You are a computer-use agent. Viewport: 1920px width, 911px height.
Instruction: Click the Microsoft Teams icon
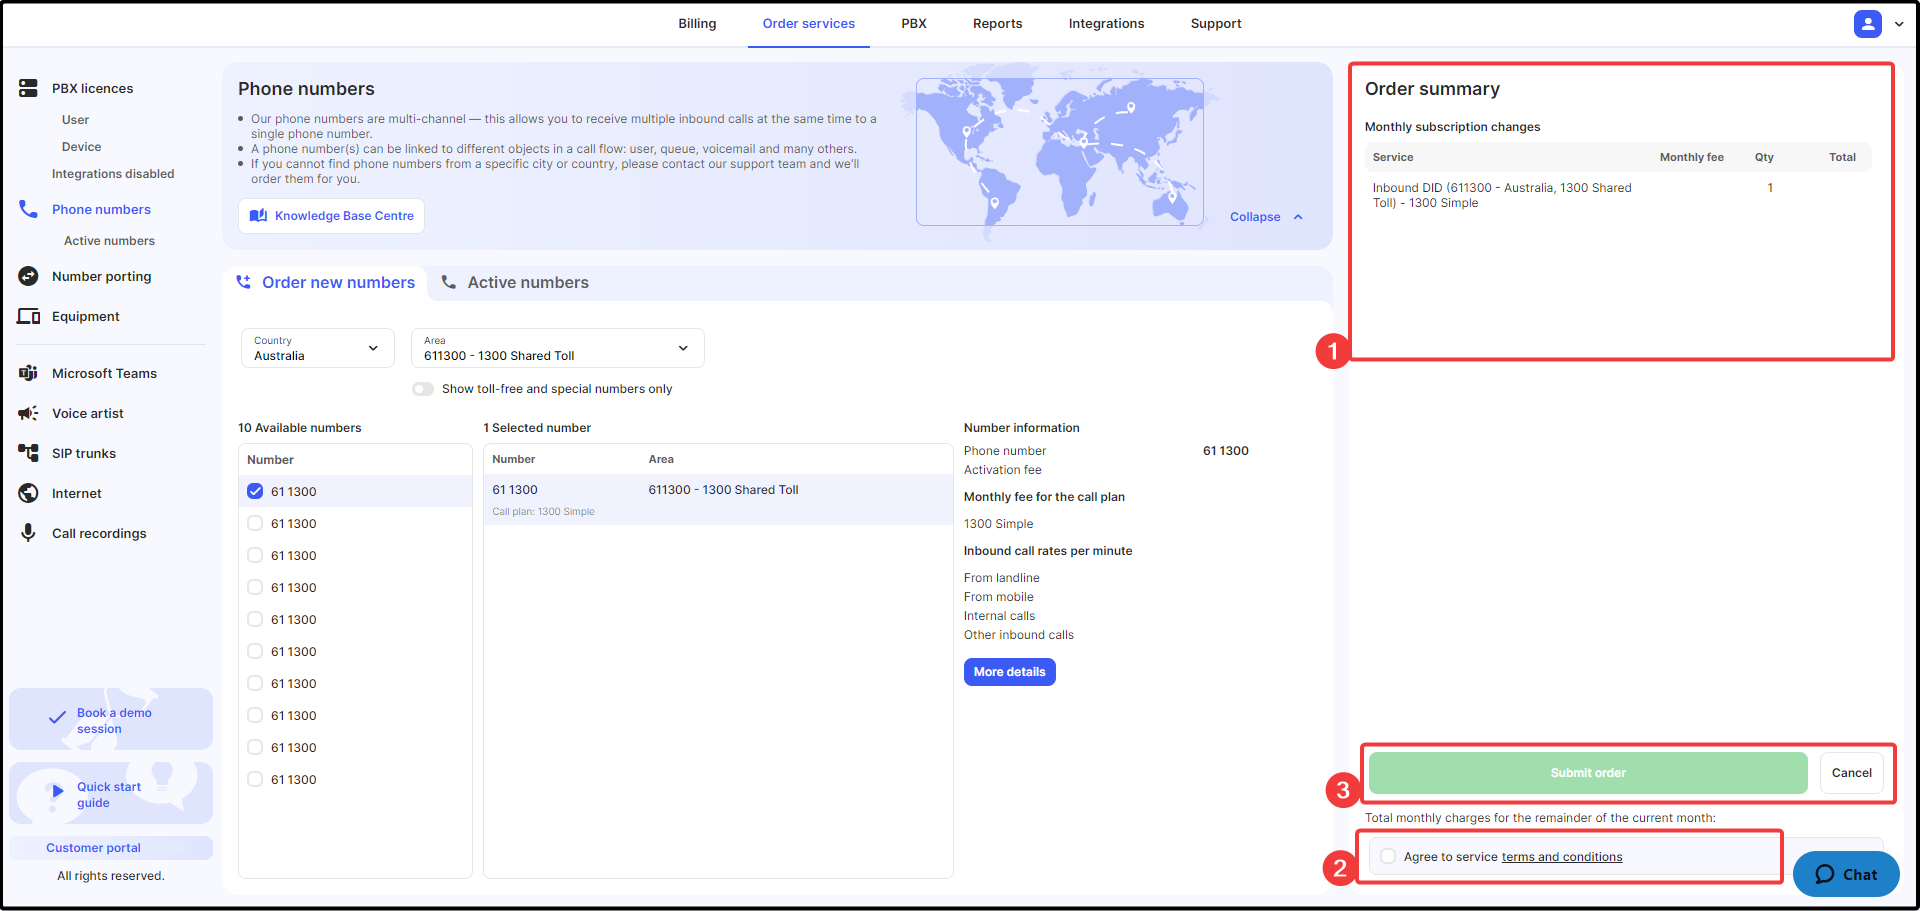click(x=28, y=373)
